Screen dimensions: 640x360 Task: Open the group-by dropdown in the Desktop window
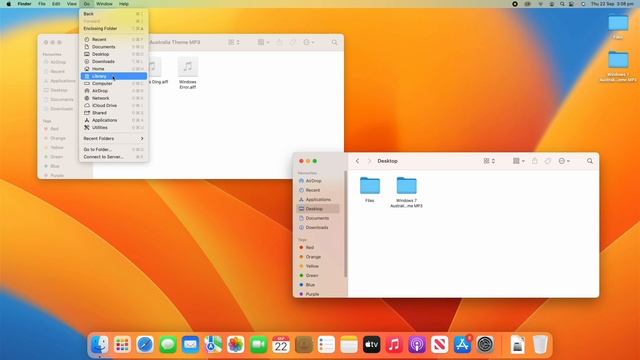click(x=519, y=161)
